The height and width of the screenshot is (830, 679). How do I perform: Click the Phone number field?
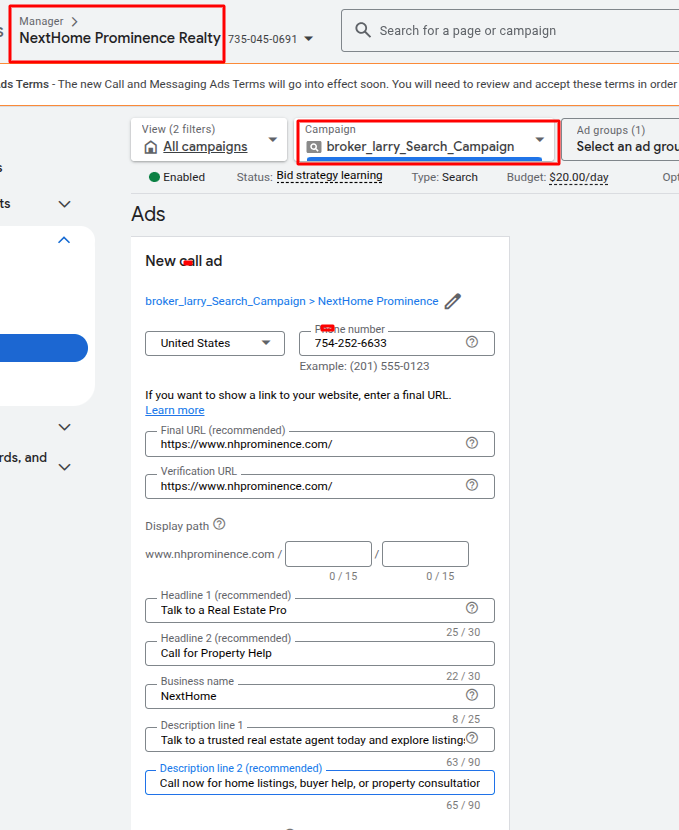(396, 344)
